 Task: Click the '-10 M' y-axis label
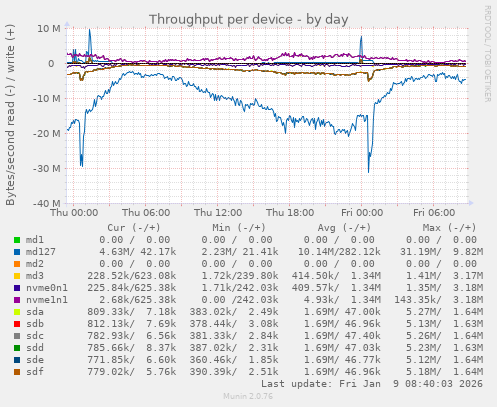[46, 99]
